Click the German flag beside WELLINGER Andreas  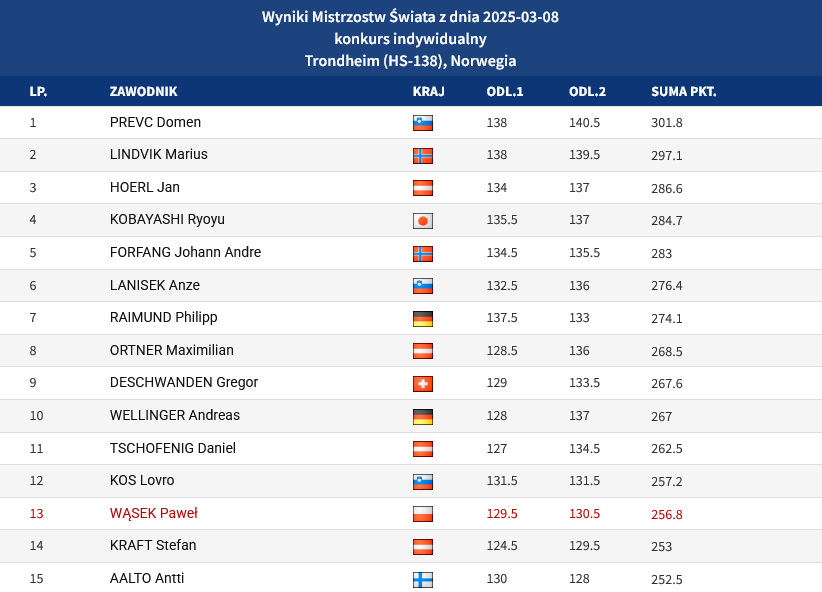click(x=423, y=416)
